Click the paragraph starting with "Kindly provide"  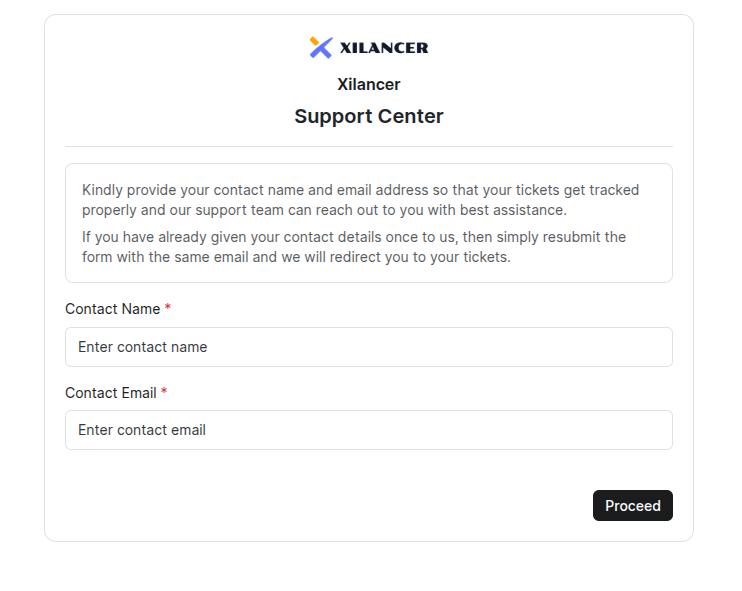(x=360, y=200)
